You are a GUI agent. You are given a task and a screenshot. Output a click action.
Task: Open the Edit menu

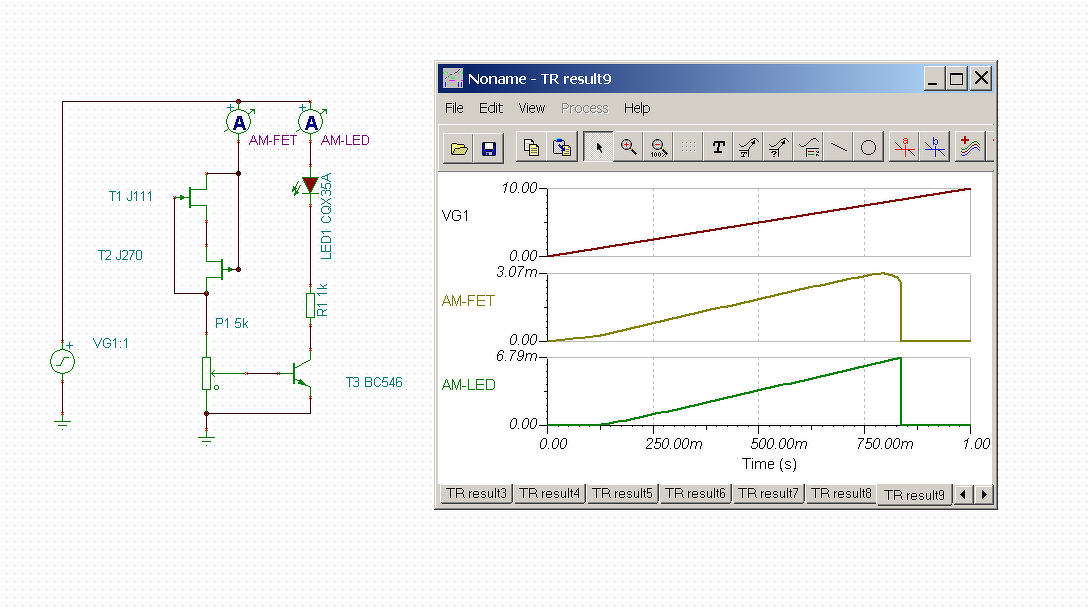point(490,108)
